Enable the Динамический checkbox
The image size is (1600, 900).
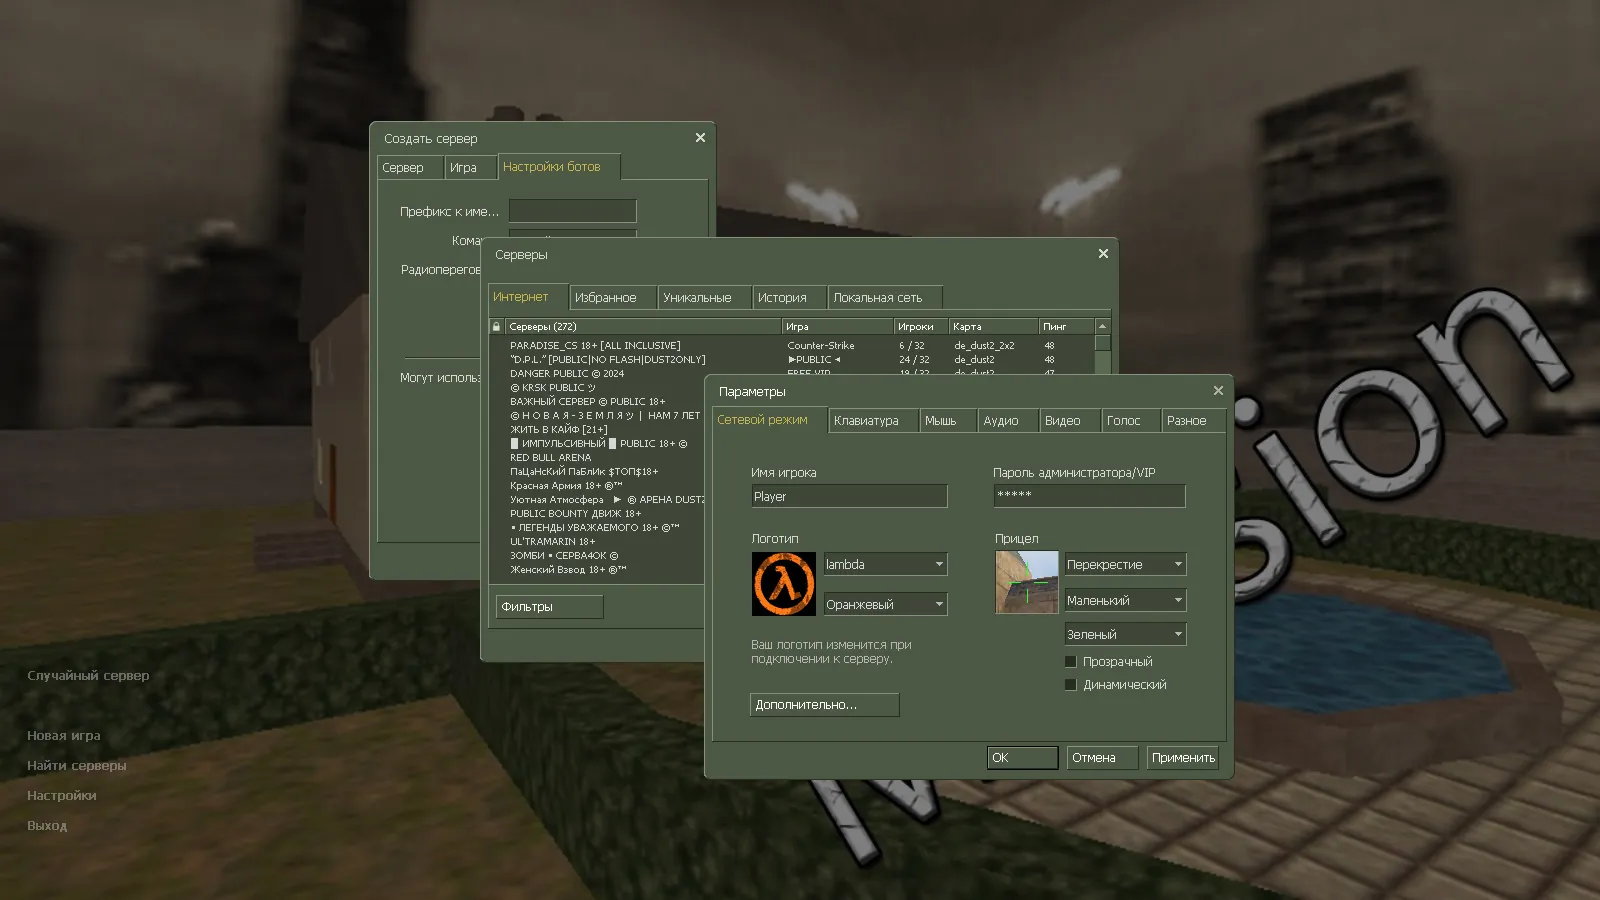point(1071,685)
